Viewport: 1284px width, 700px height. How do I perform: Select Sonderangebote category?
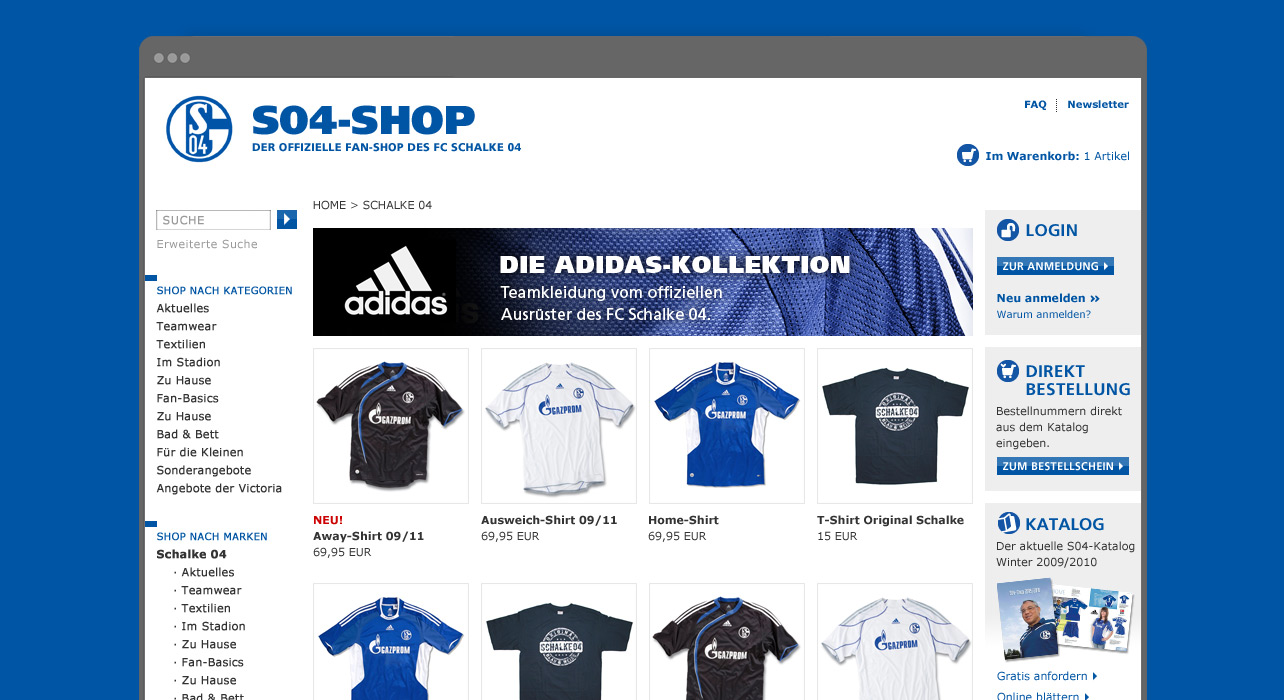point(204,470)
